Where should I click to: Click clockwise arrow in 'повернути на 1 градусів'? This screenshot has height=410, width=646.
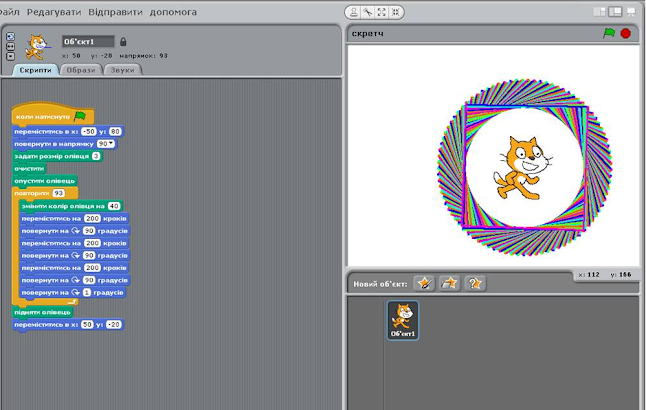(x=75, y=293)
